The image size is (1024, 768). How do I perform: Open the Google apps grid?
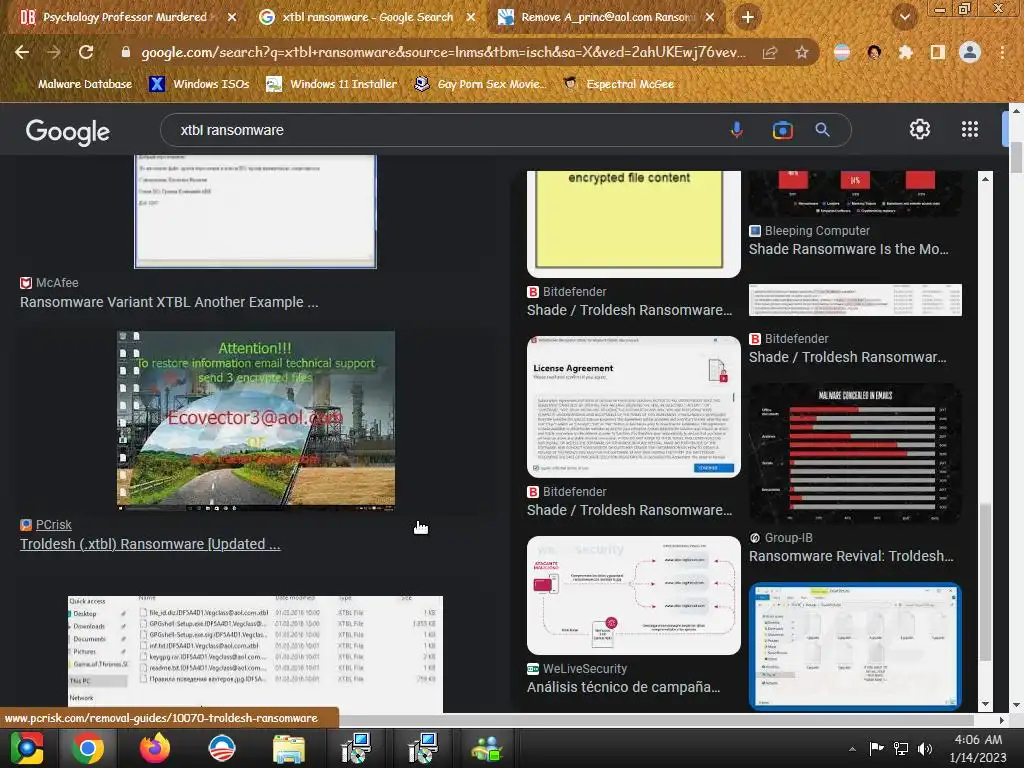[970, 129]
